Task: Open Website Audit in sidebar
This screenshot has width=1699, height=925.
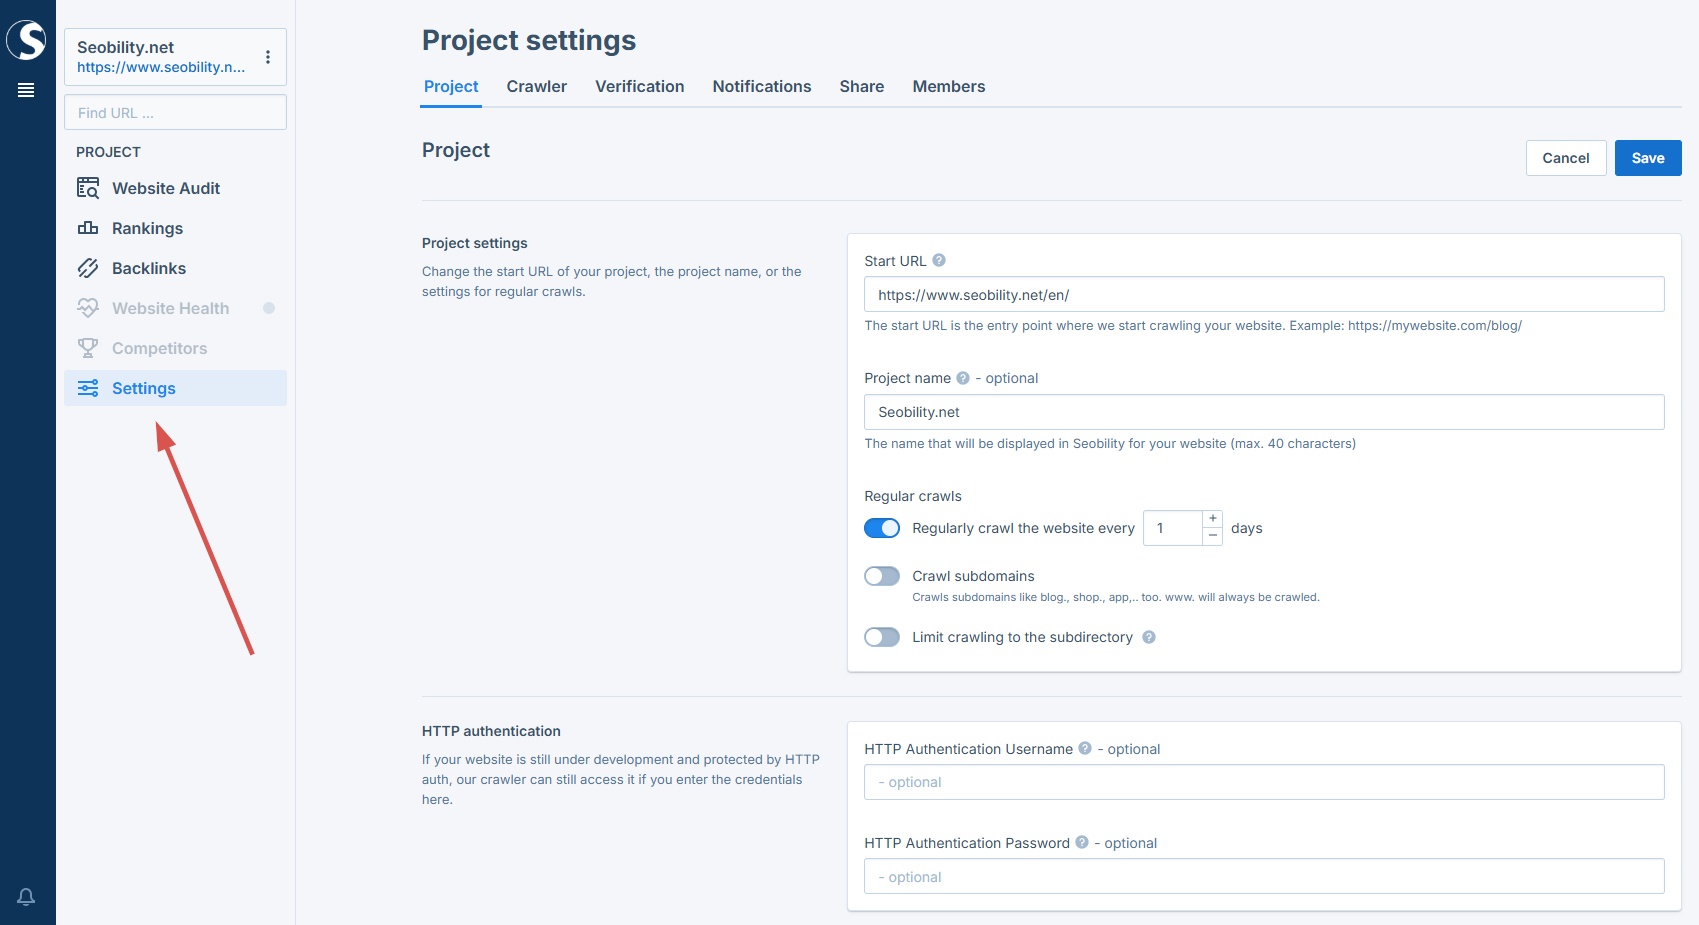Action: pos(175,188)
